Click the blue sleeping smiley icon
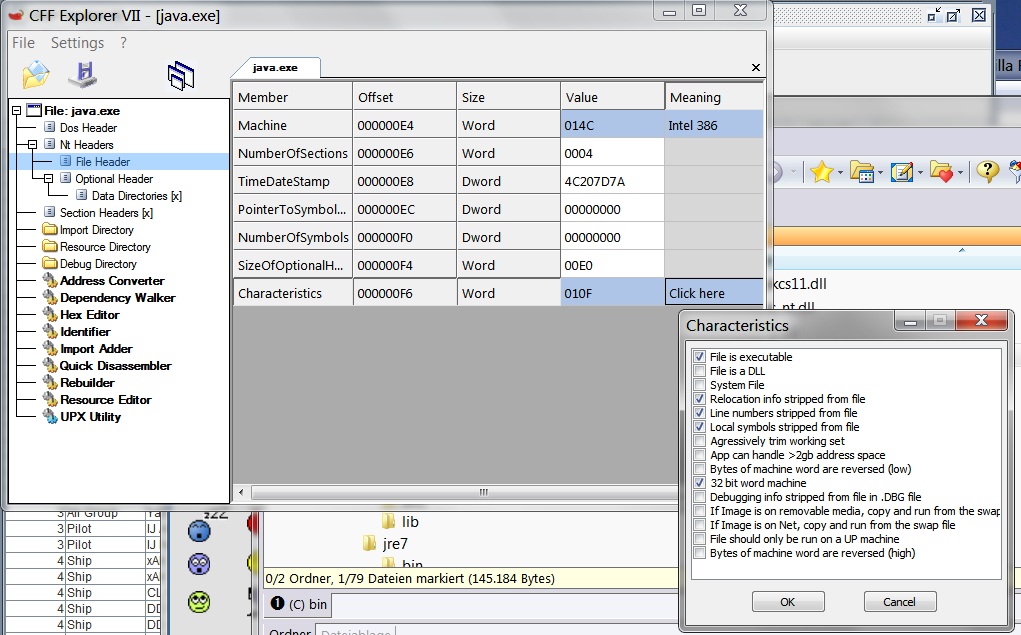The image size is (1021, 635). (199, 531)
